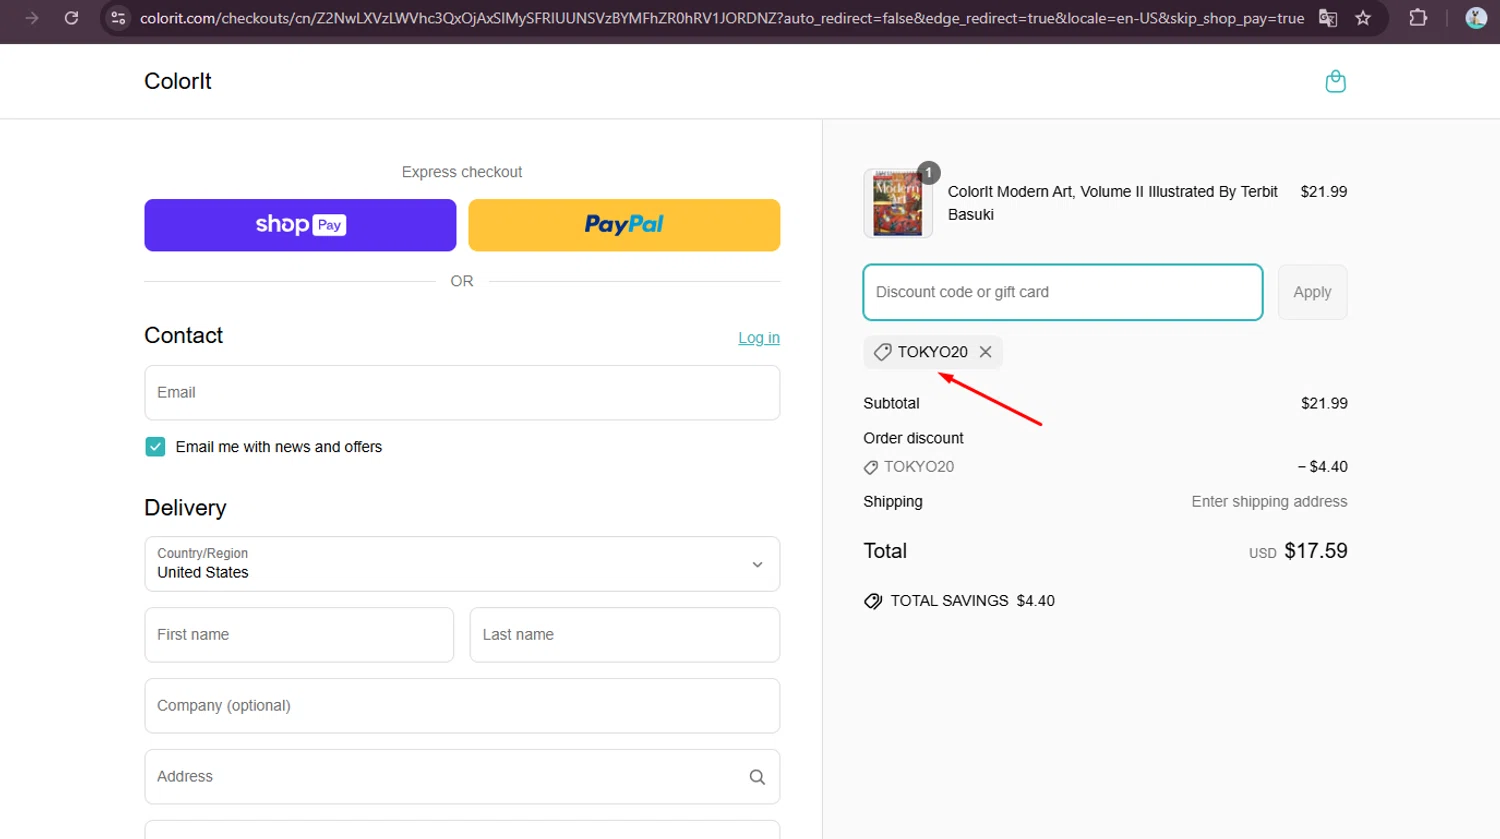Focus the First name field

[x=299, y=635]
